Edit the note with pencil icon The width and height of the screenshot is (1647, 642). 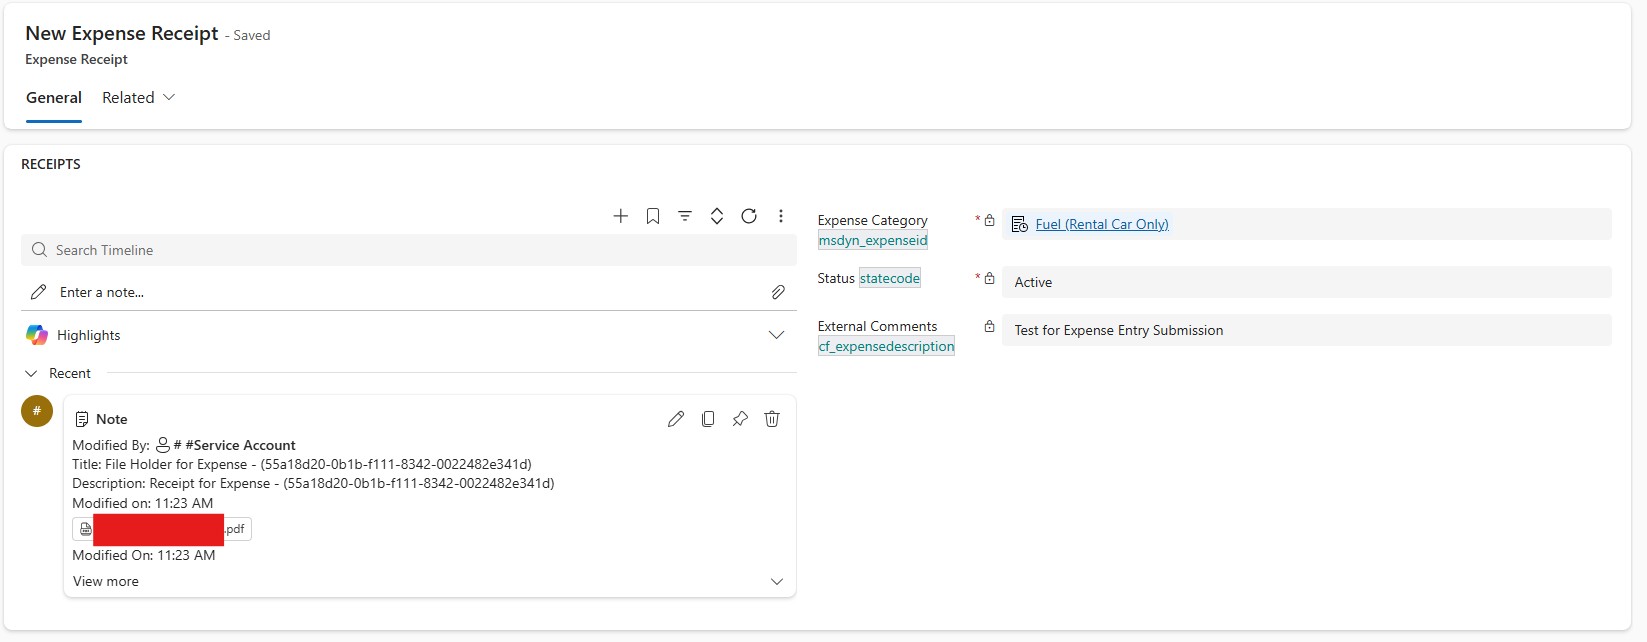click(676, 419)
